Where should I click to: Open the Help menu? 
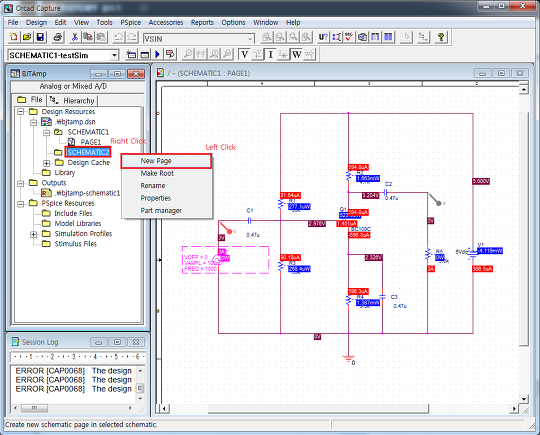[x=293, y=22]
